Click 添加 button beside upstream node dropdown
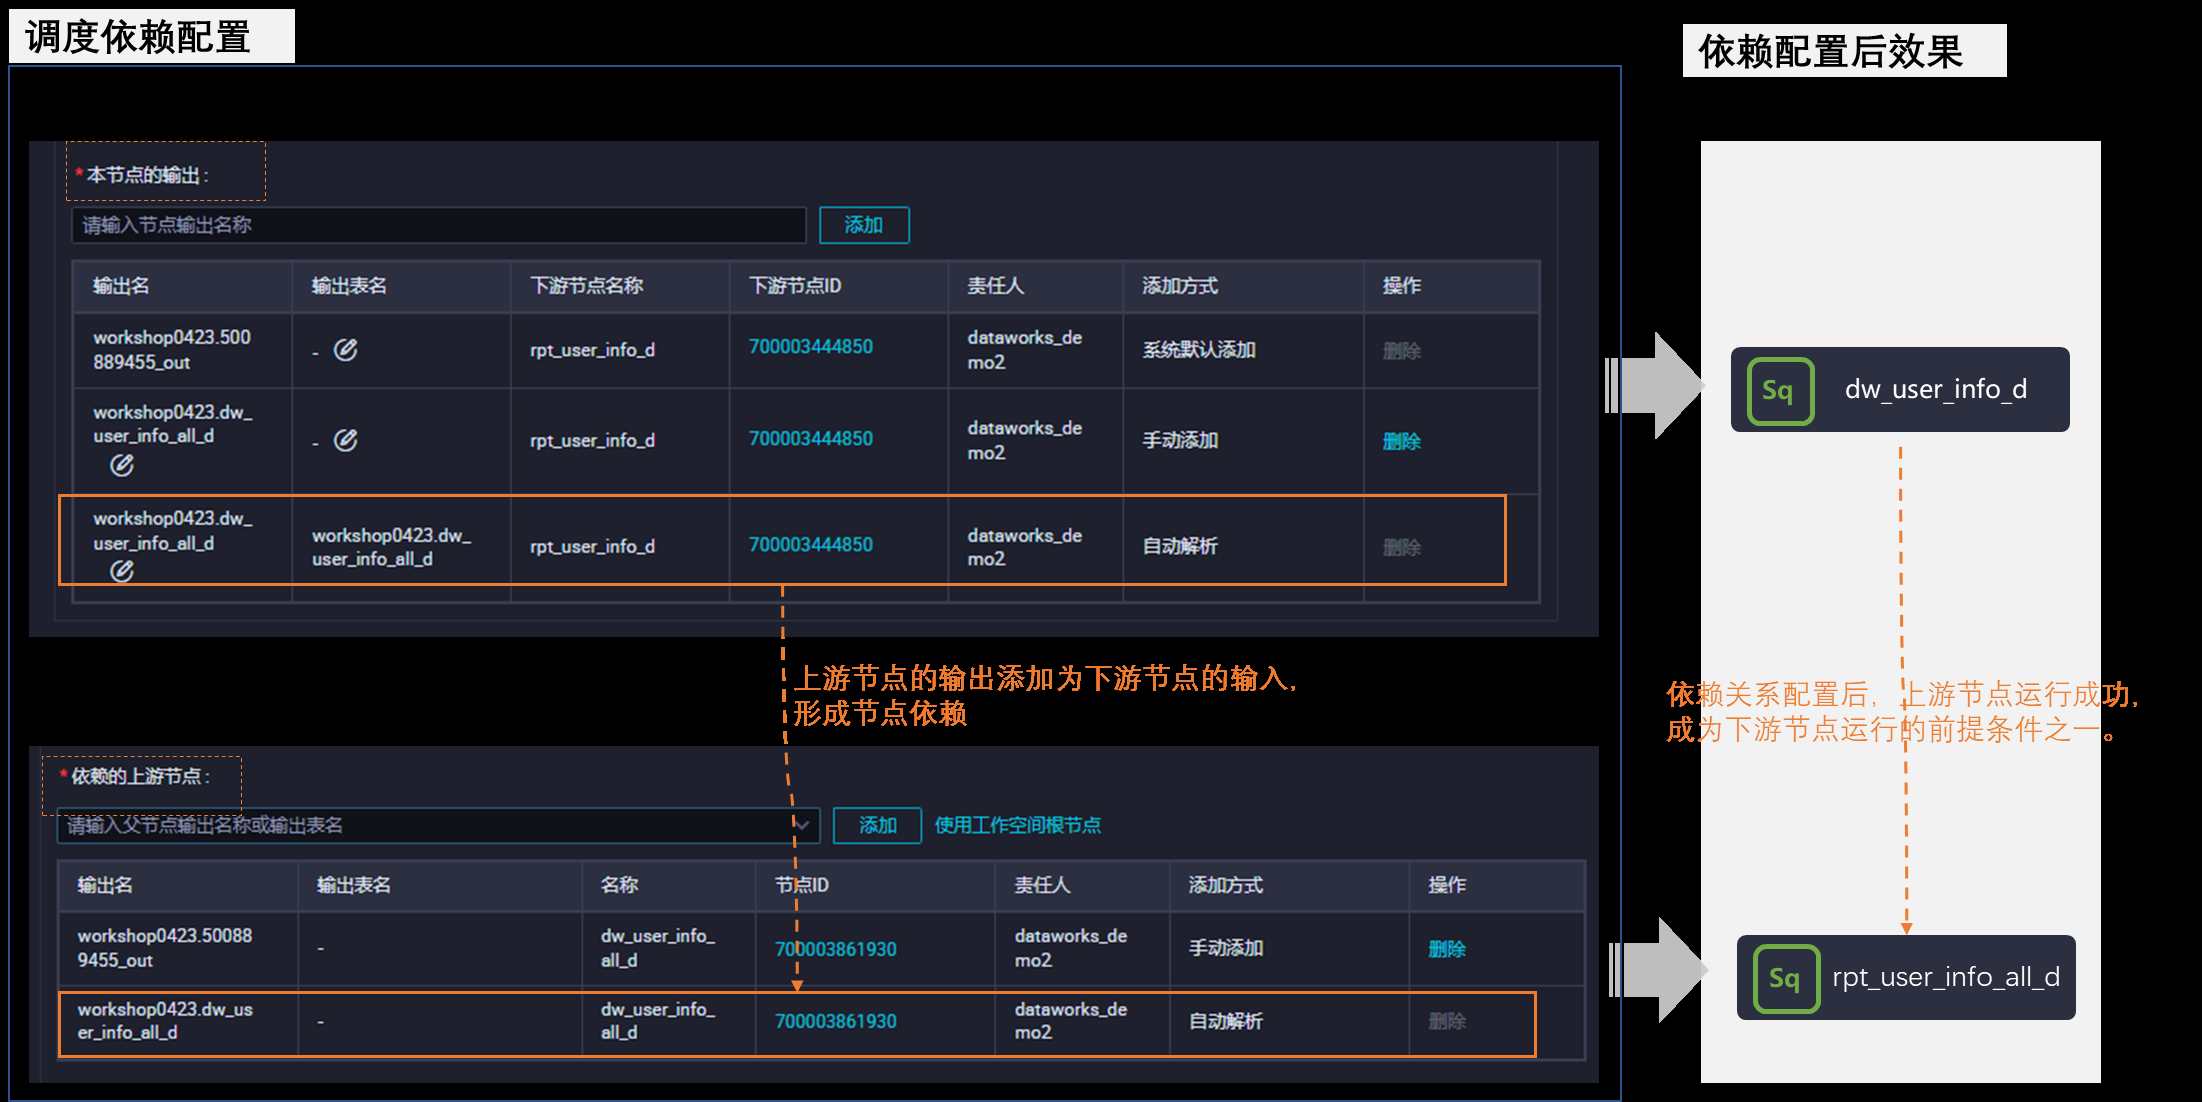 tap(877, 826)
